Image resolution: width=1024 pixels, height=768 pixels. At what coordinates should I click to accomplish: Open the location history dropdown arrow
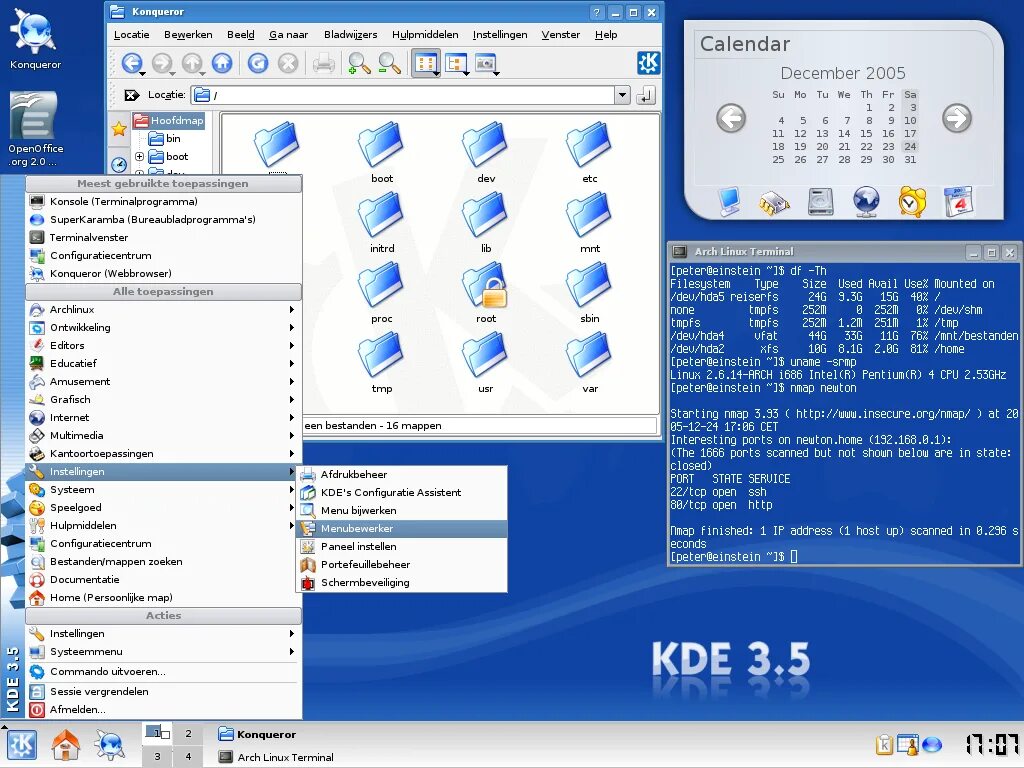pyautogui.click(x=622, y=95)
